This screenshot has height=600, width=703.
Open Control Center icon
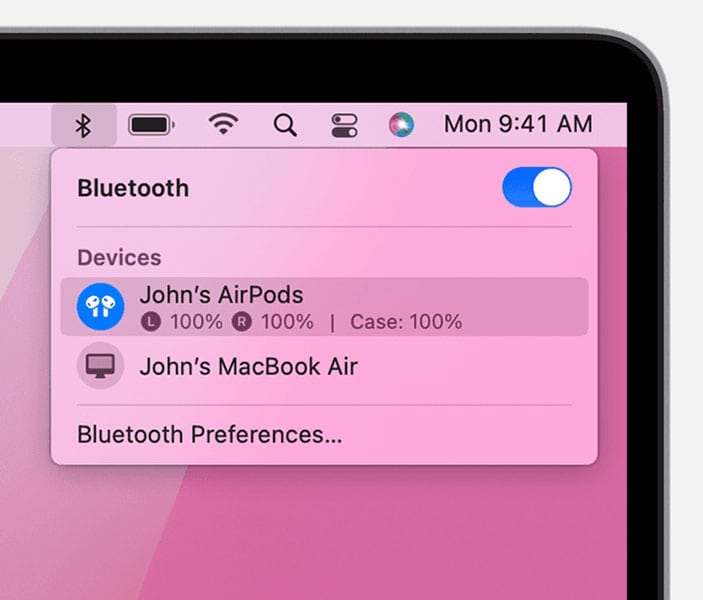[344, 125]
